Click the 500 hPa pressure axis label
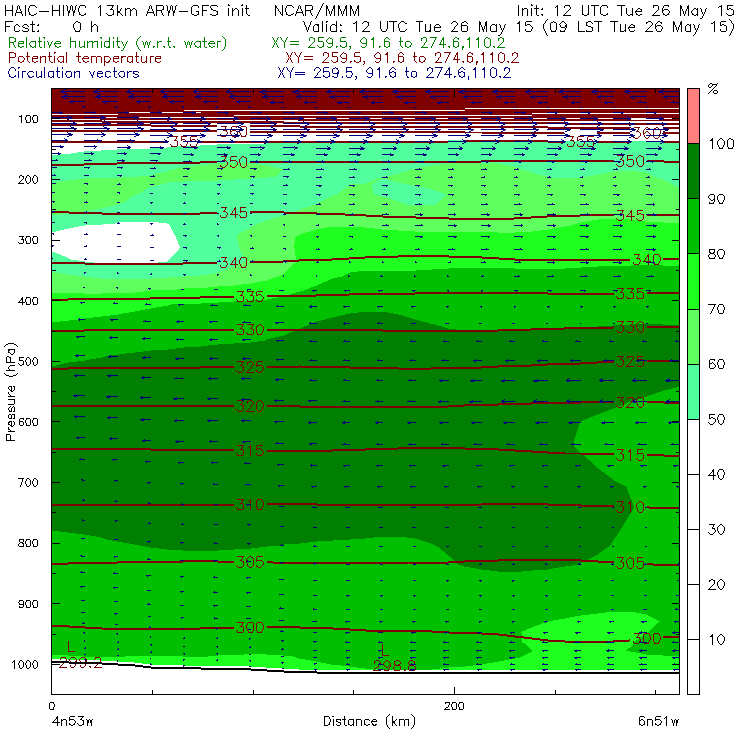The width and height of the screenshot is (740, 740). point(28,362)
